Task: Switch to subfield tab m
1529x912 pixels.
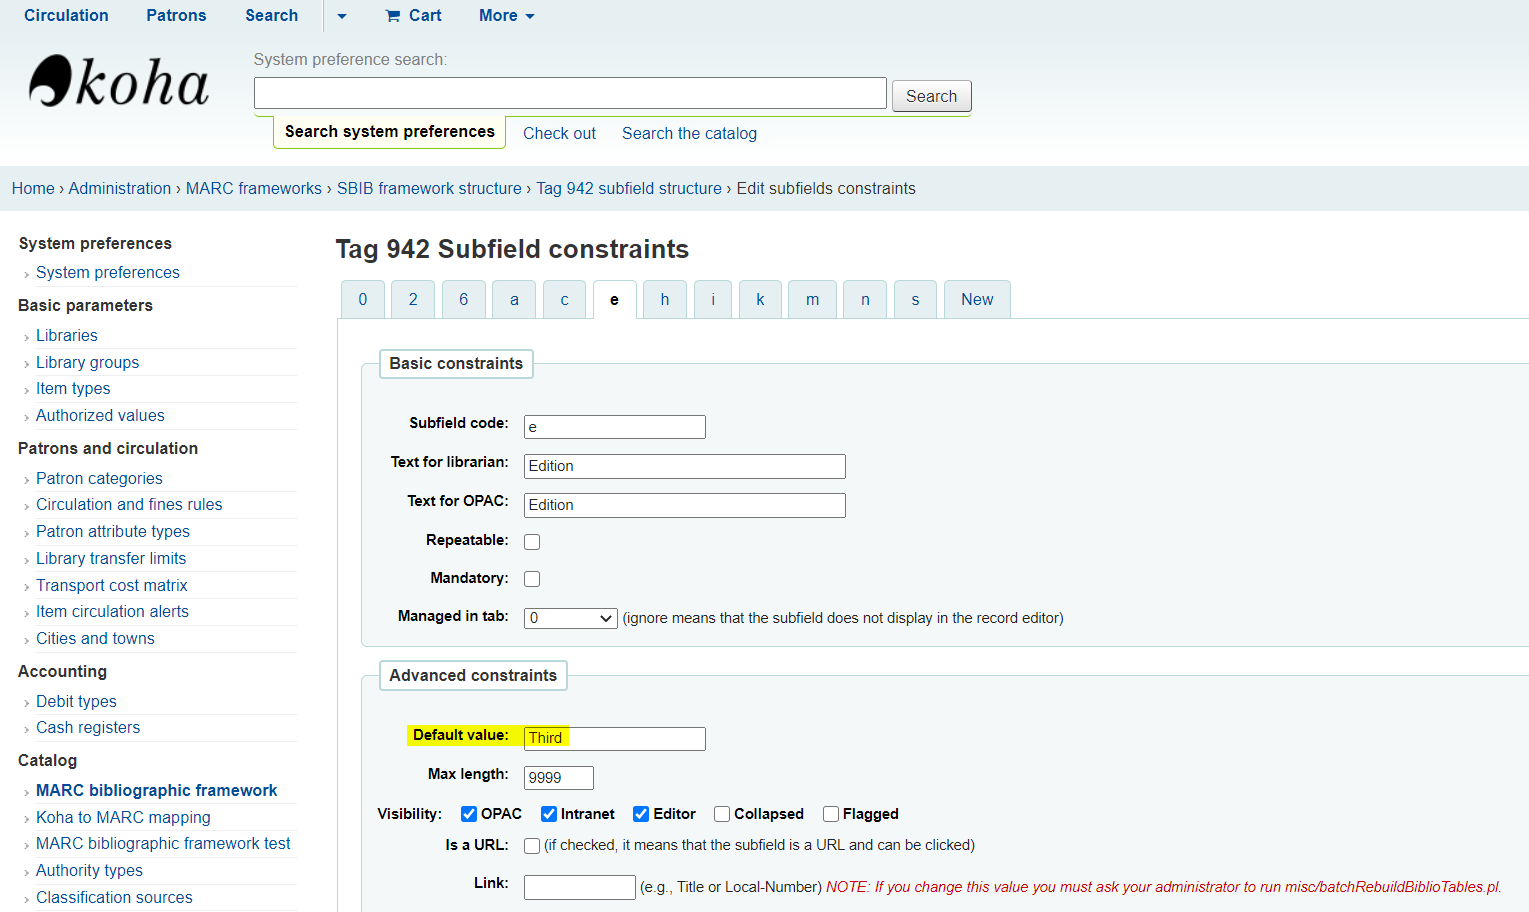Action: 812,299
